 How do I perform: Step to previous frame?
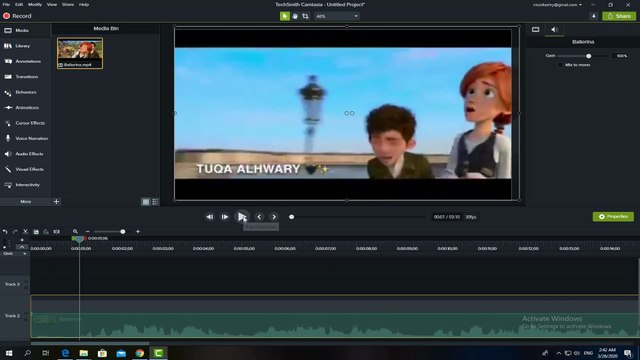pyautogui.click(x=209, y=217)
